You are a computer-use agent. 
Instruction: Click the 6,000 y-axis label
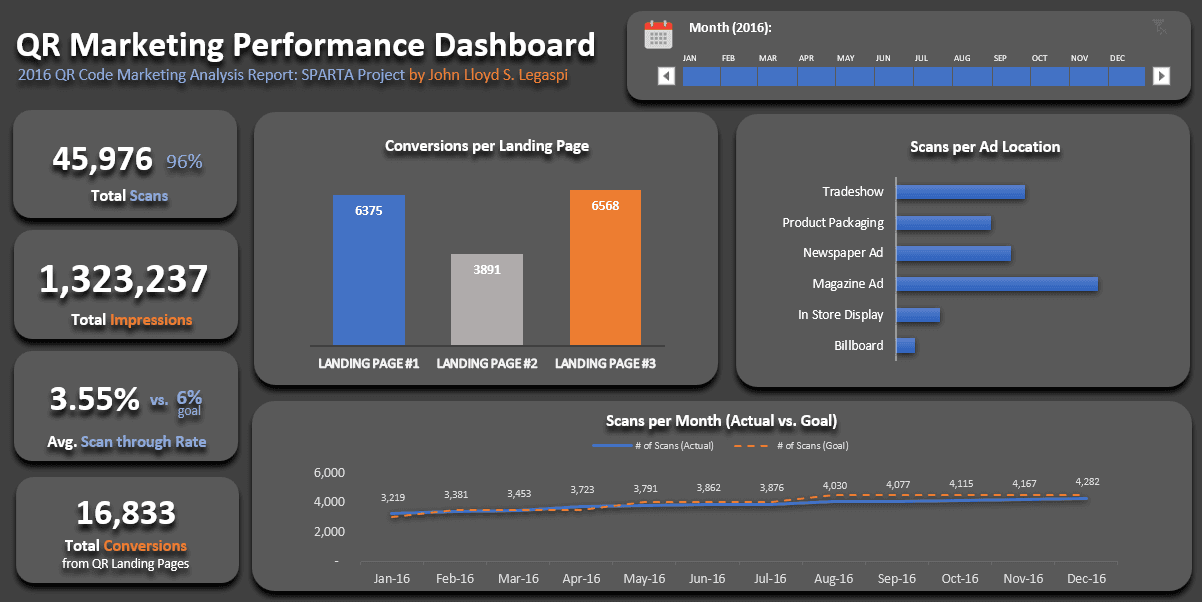[329, 473]
